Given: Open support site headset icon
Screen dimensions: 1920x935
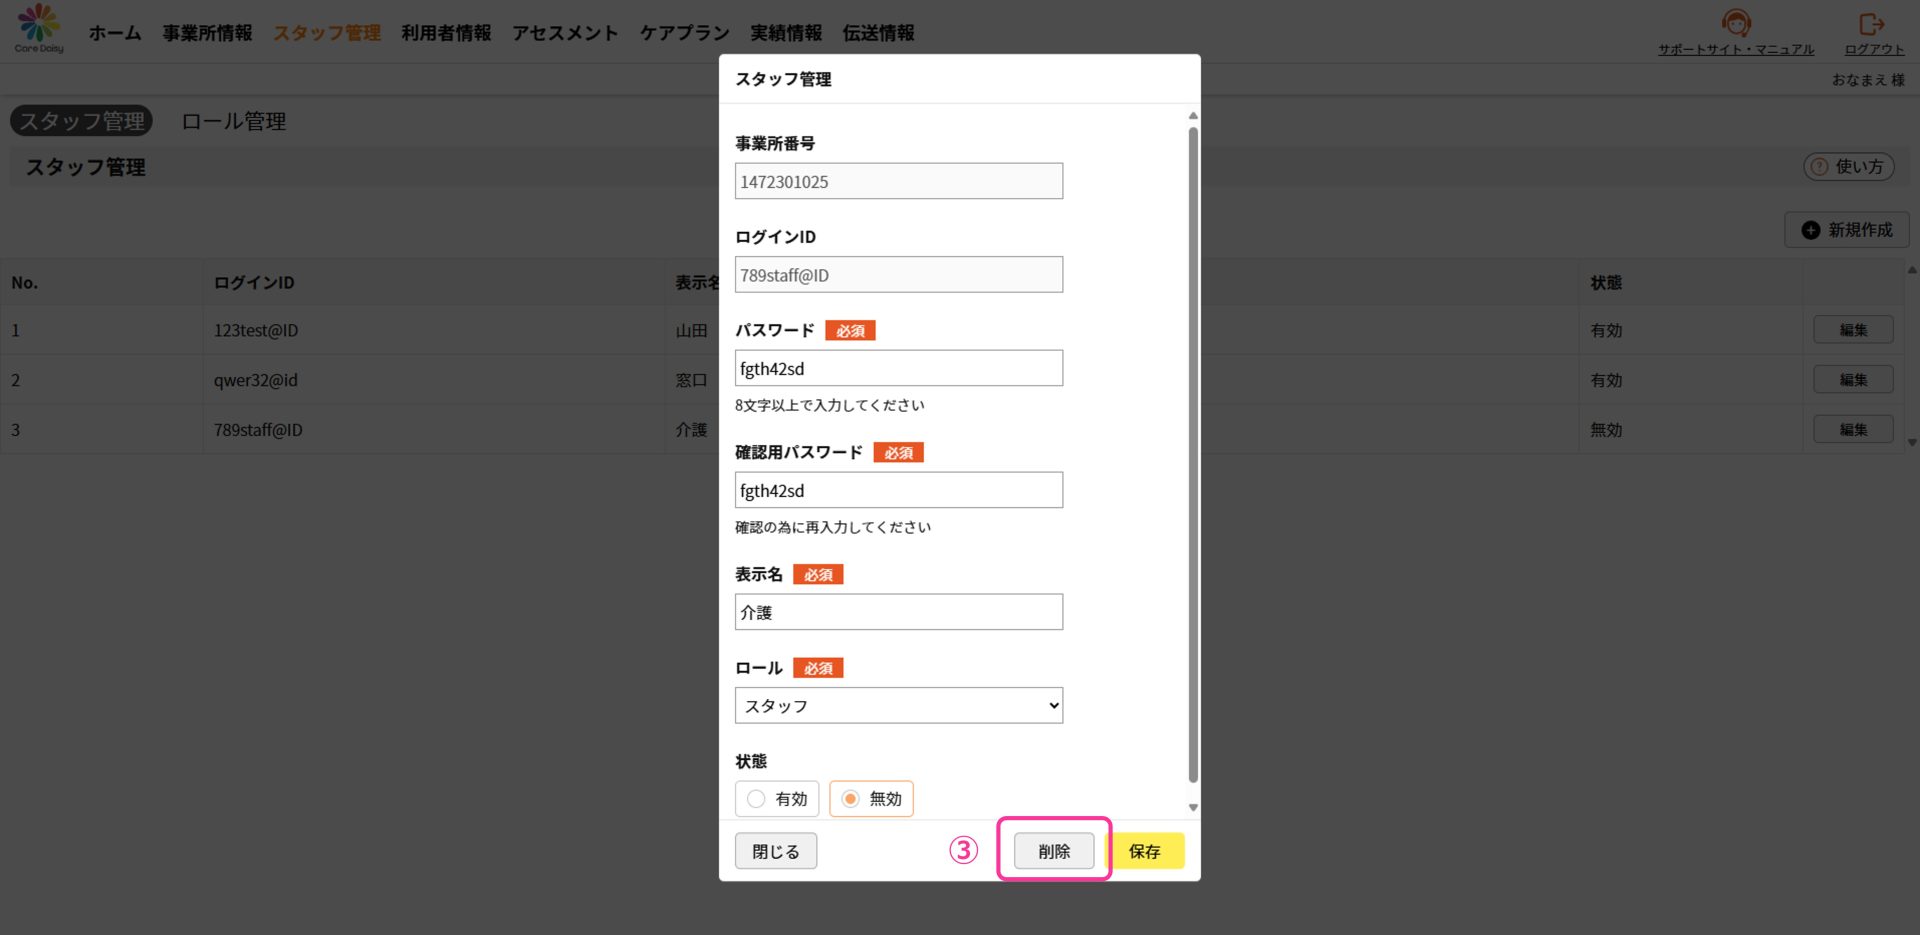Looking at the screenshot, I should tap(1736, 23).
